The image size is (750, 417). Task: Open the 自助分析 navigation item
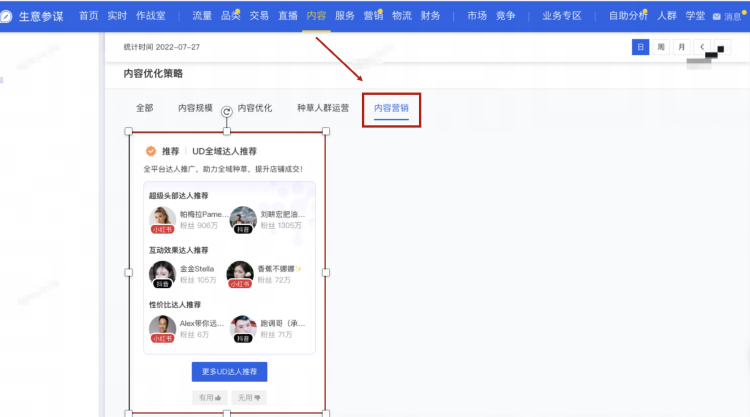628,16
